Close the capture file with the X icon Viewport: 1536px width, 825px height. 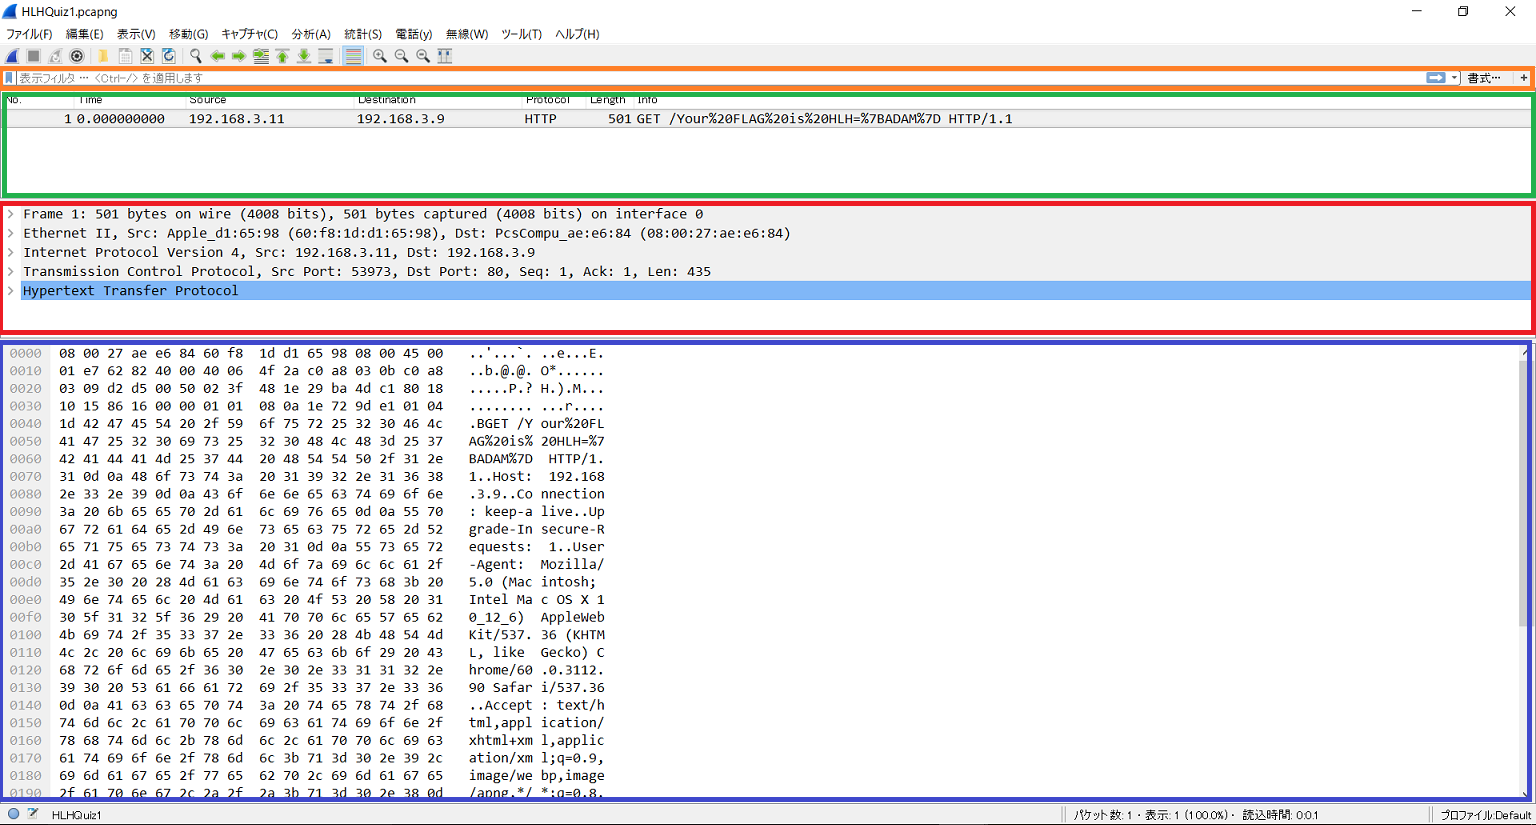point(147,56)
